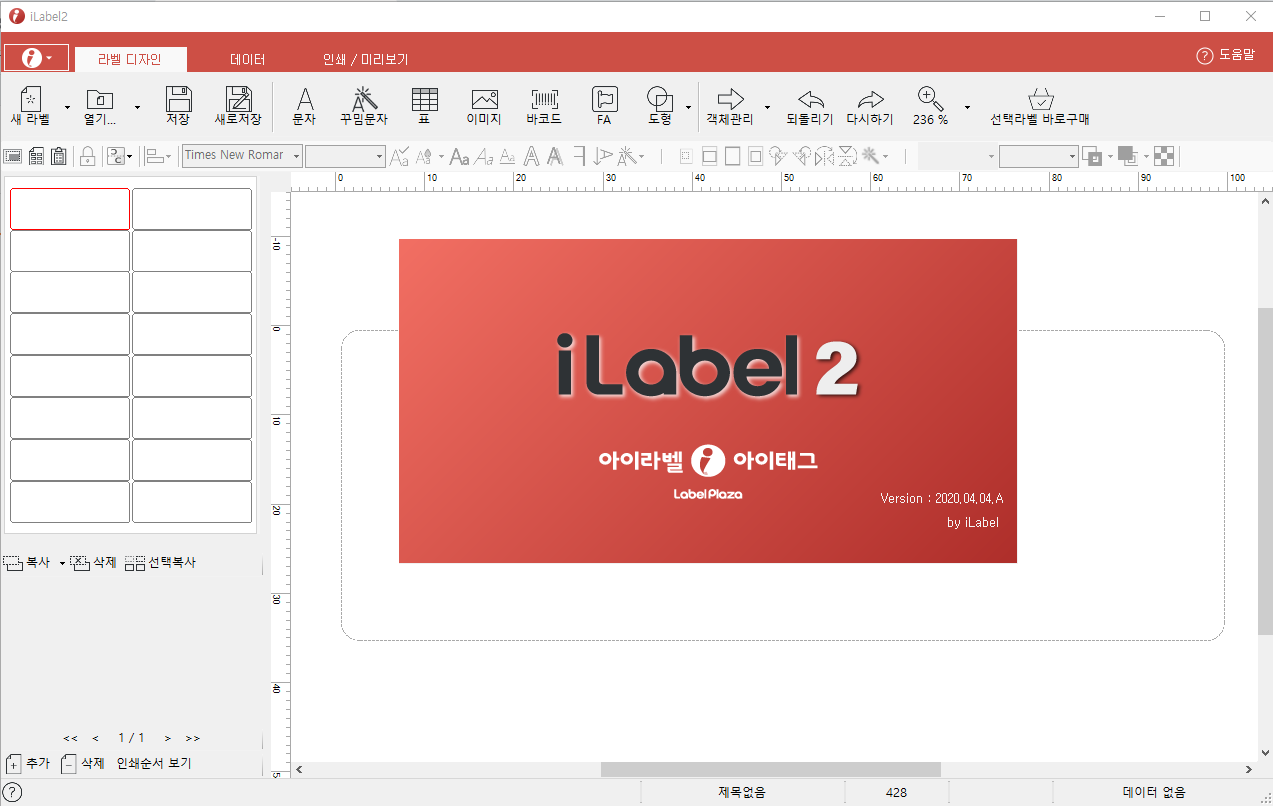Click the clipboard paste icon in small toolbar
The width and height of the screenshot is (1273, 806).
tap(59, 155)
